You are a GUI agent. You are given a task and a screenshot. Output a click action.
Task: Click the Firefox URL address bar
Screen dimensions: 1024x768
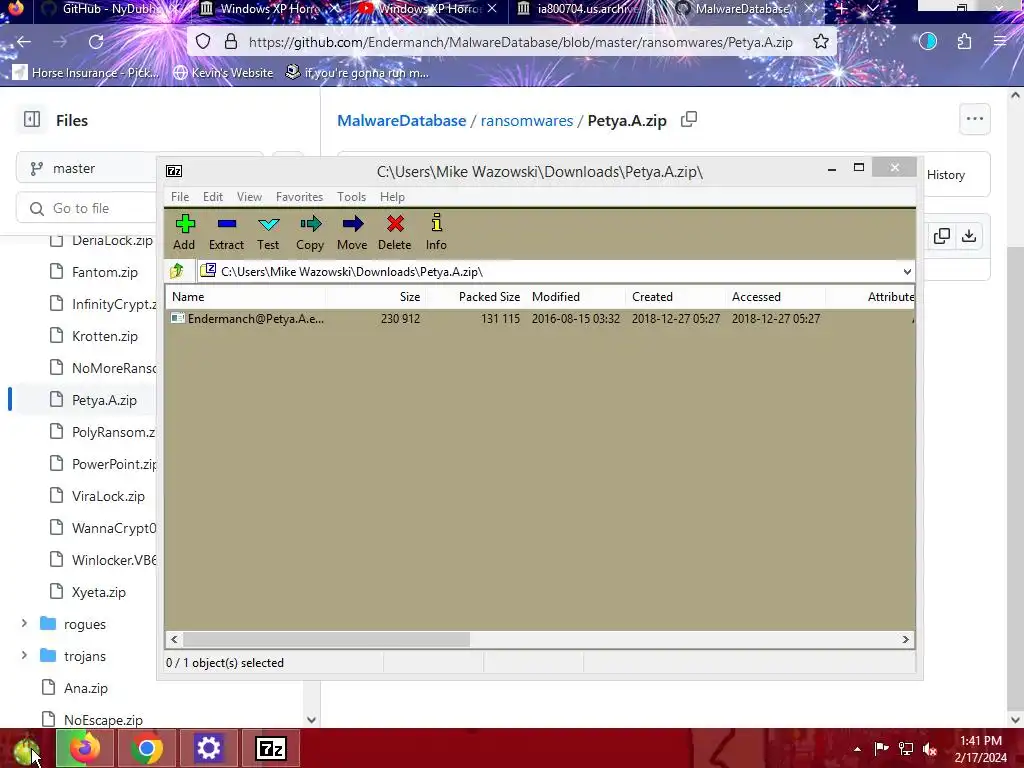(x=520, y=42)
